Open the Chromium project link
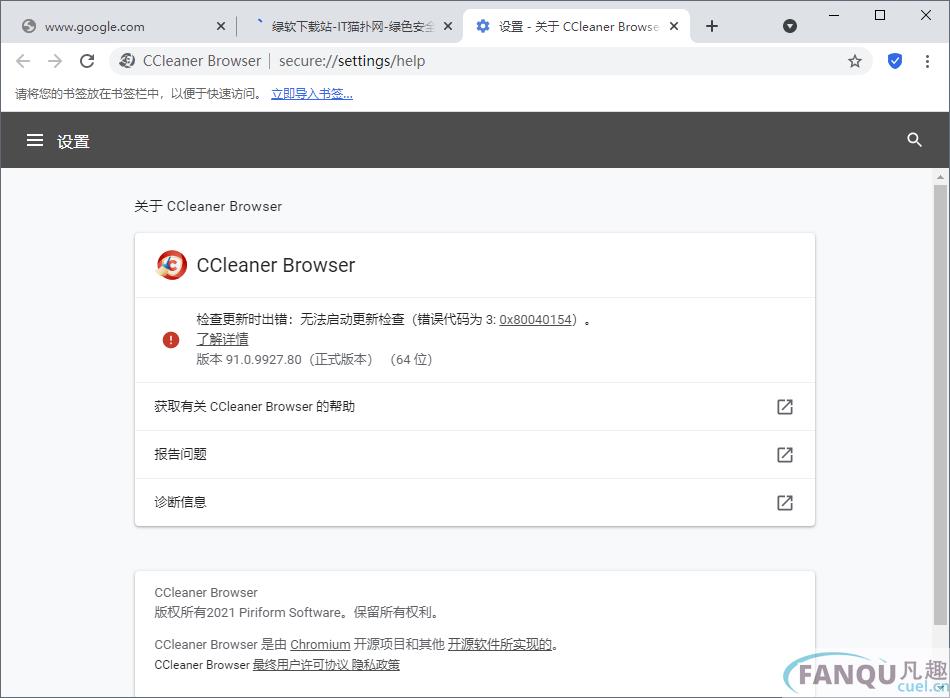The image size is (950, 698). (320, 644)
